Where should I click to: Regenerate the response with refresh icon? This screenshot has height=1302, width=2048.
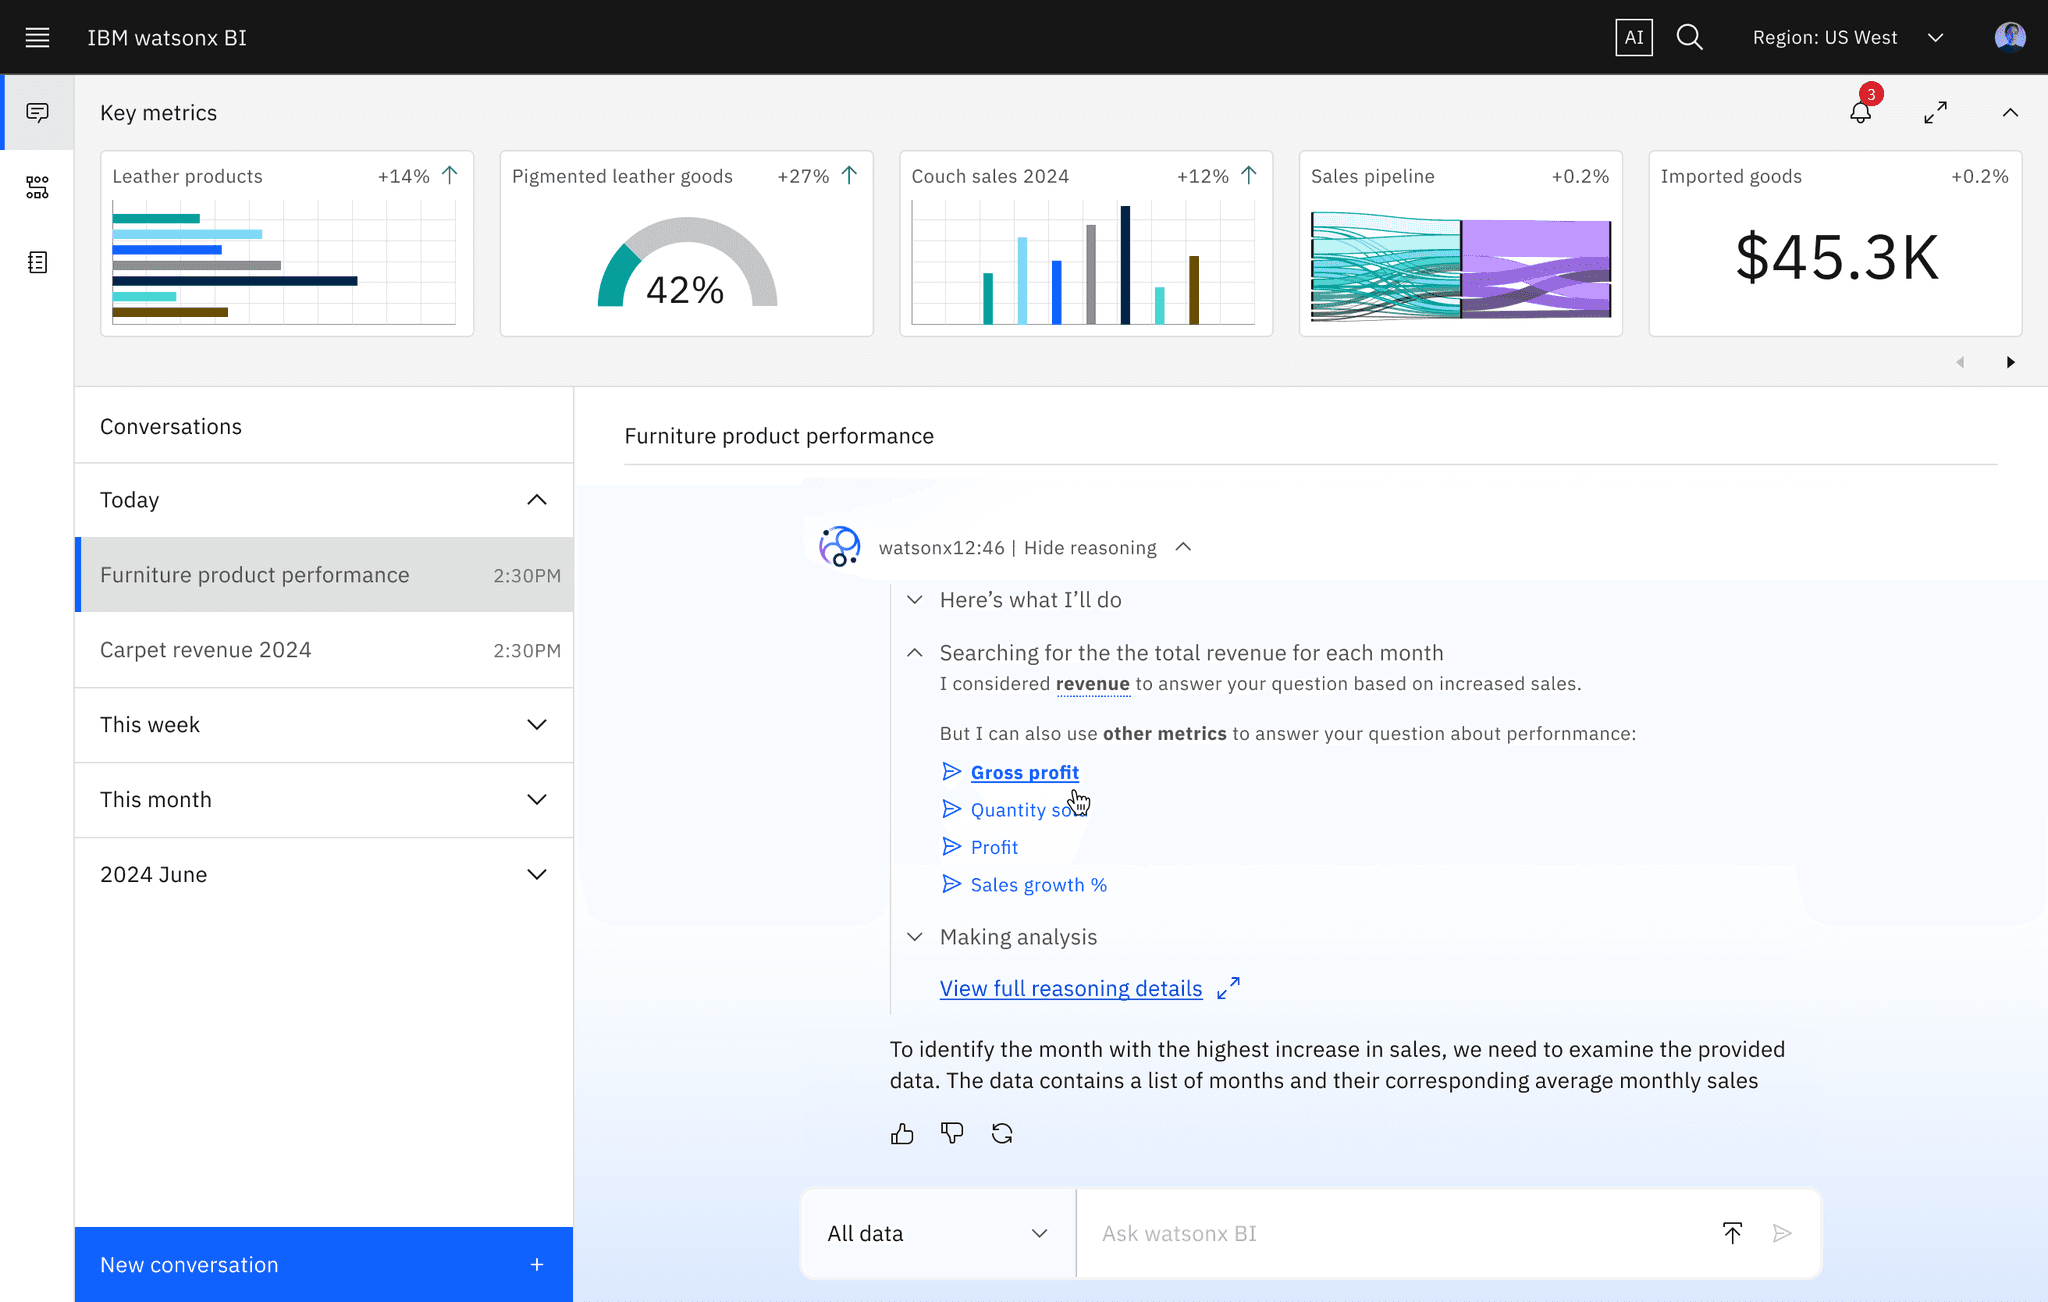(x=1002, y=1133)
